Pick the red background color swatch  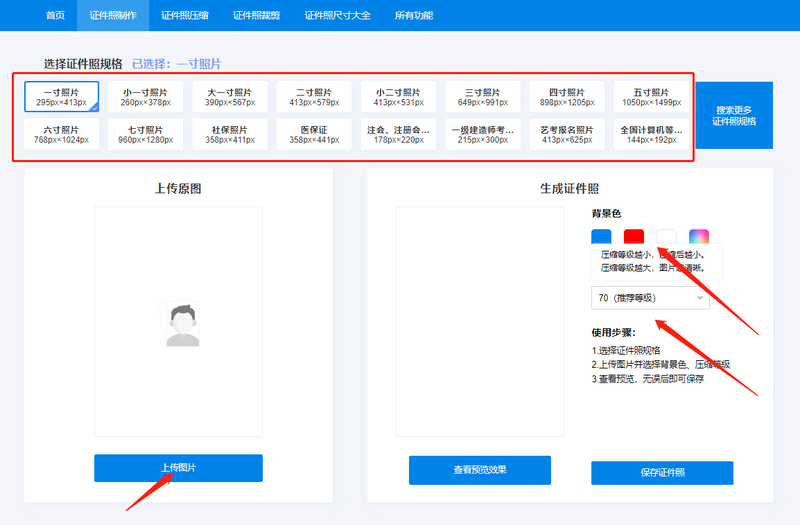coord(634,237)
